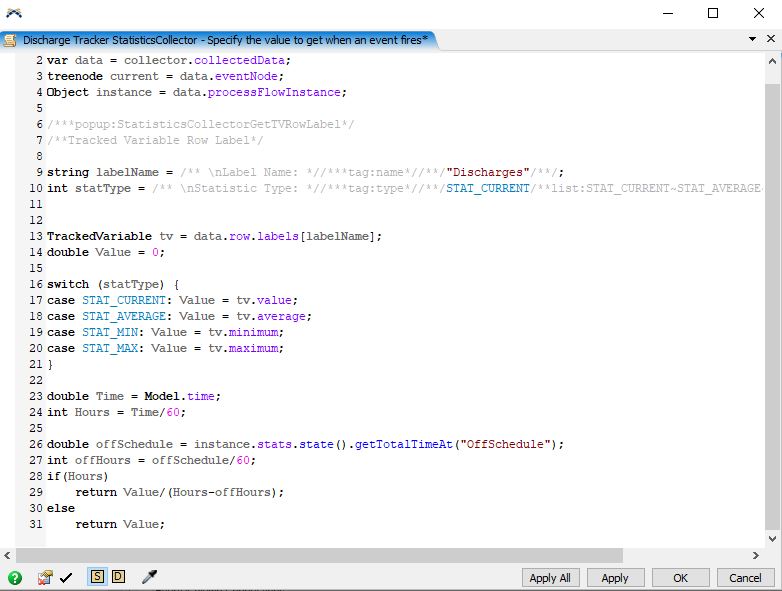Maximize the window
Screen dimensions: 782x591
(x=713, y=13)
